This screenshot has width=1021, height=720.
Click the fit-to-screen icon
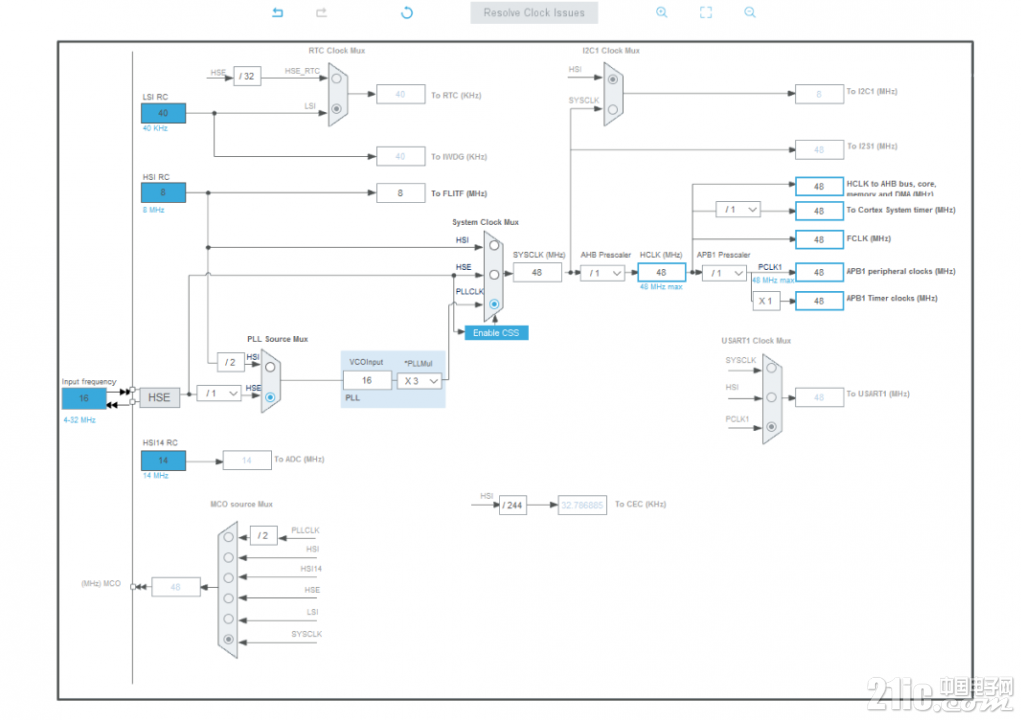pyautogui.click(x=706, y=12)
